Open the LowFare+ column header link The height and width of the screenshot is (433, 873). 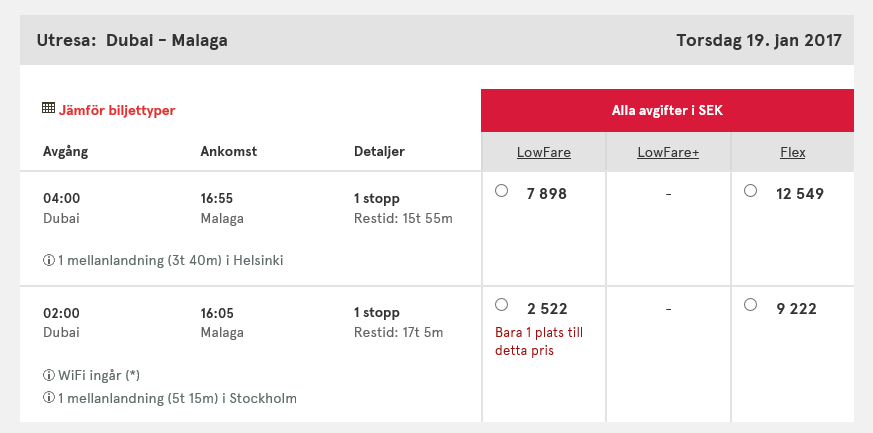(x=668, y=153)
